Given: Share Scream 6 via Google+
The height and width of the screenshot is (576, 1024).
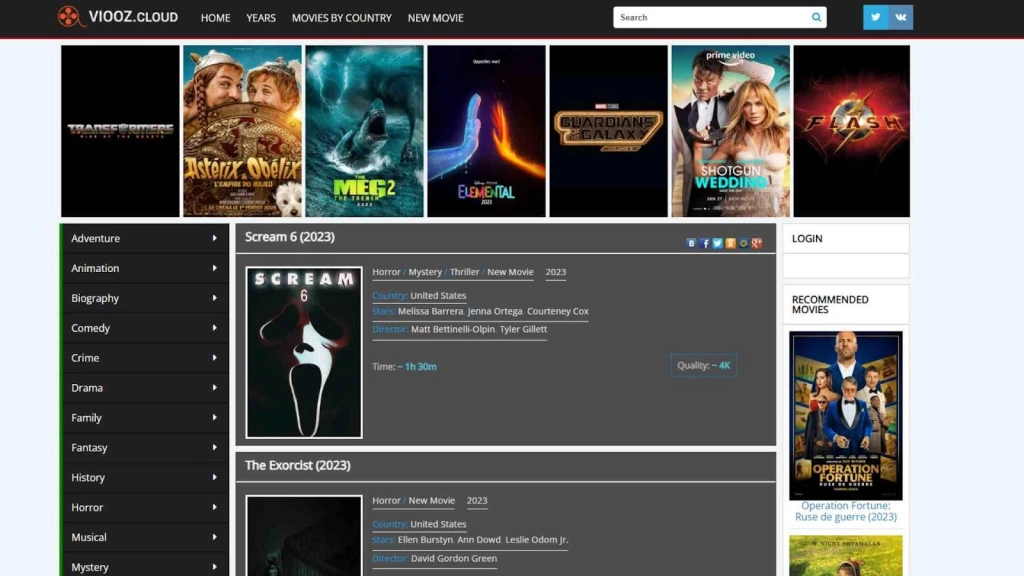Looking at the screenshot, I should pos(756,243).
